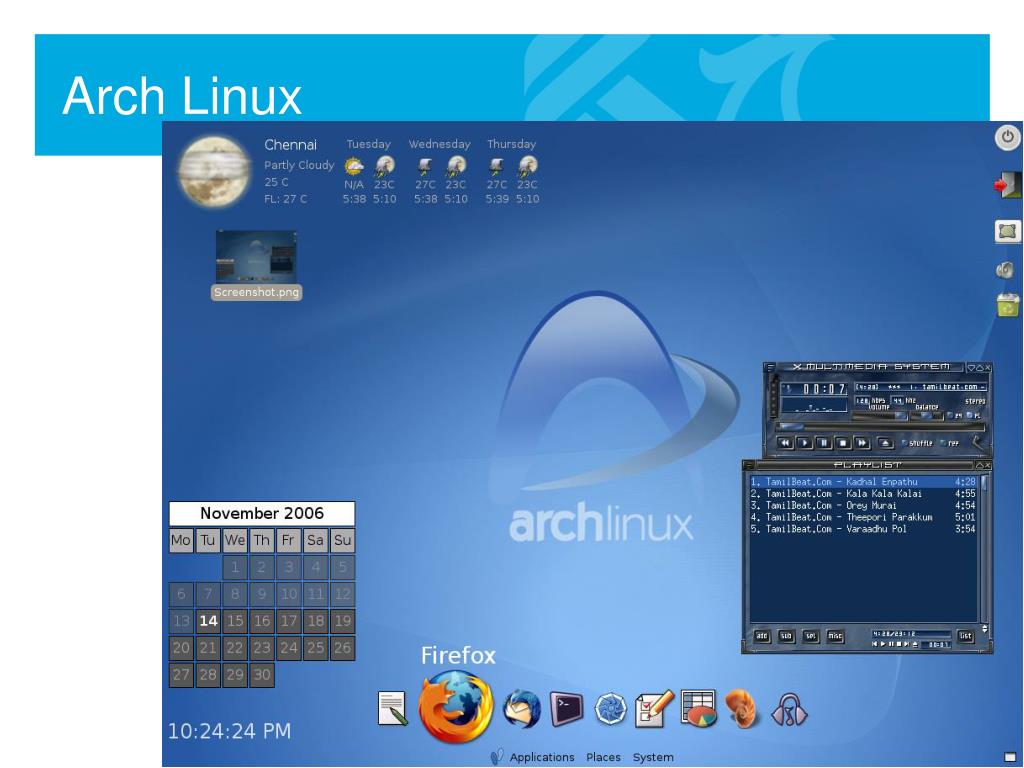The image size is (1024, 768).
Task: Click the GNOME foot icon beside Applications
Action: [498, 757]
